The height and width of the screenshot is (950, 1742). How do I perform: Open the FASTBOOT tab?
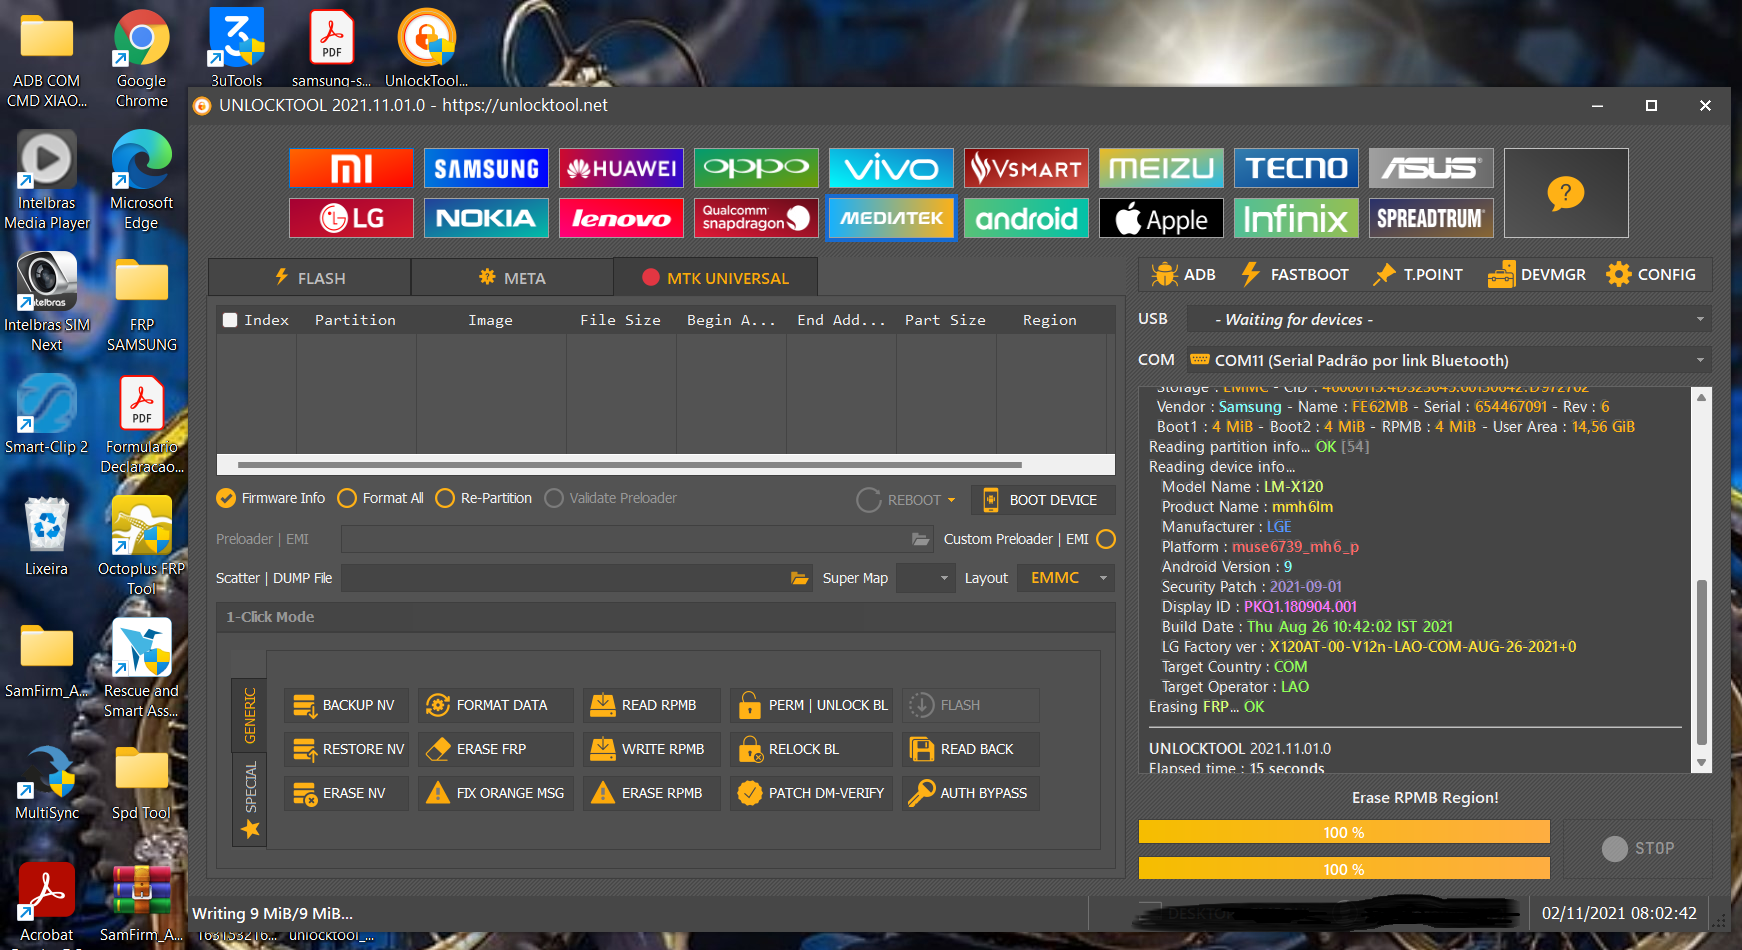pyautogui.click(x=1295, y=274)
